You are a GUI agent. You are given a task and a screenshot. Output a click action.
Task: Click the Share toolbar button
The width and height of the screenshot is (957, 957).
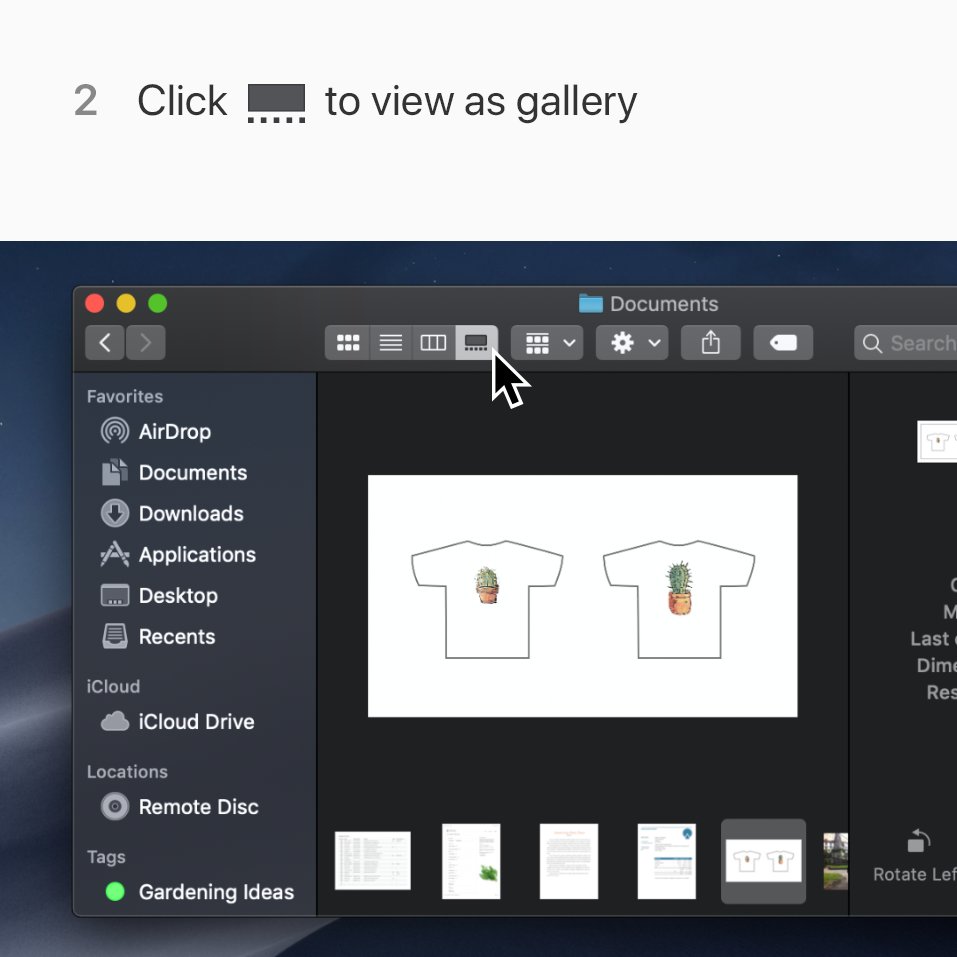click(x=710, y=342)
